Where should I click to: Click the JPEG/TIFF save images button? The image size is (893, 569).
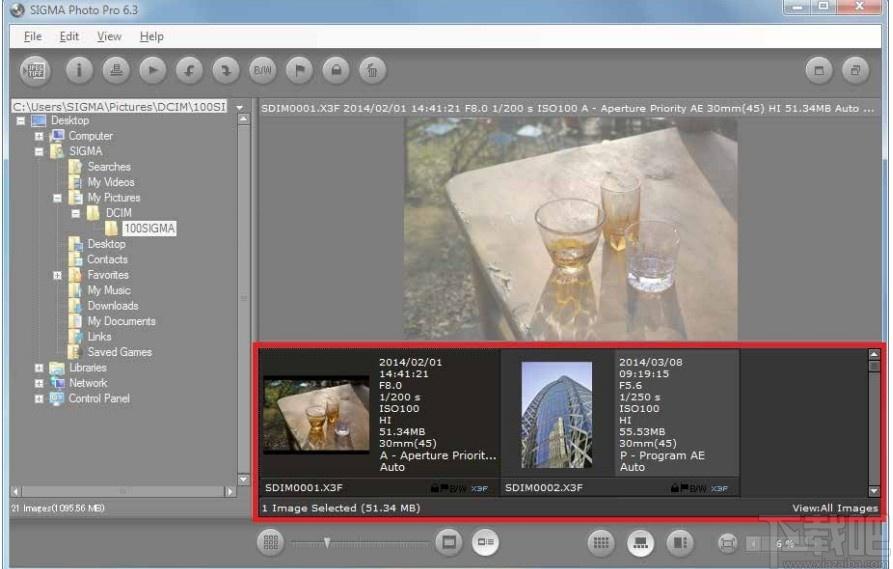pyautogui.click(x=35, y=71)
